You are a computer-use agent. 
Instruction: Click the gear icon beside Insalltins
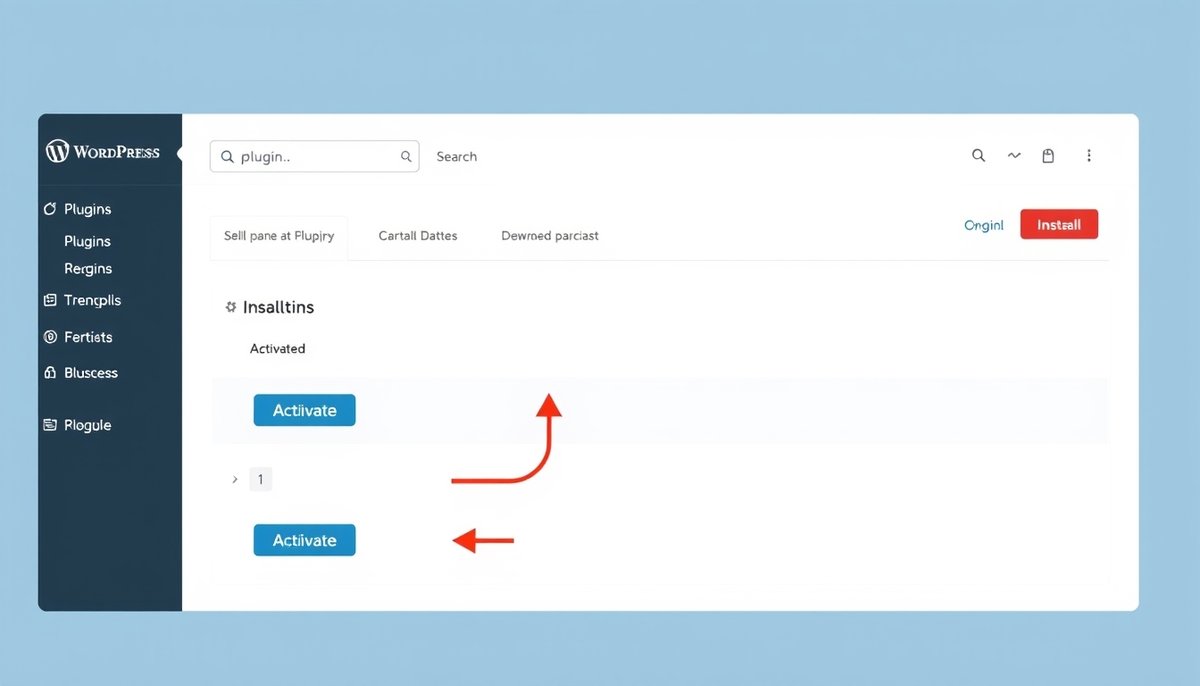(231, 307)
